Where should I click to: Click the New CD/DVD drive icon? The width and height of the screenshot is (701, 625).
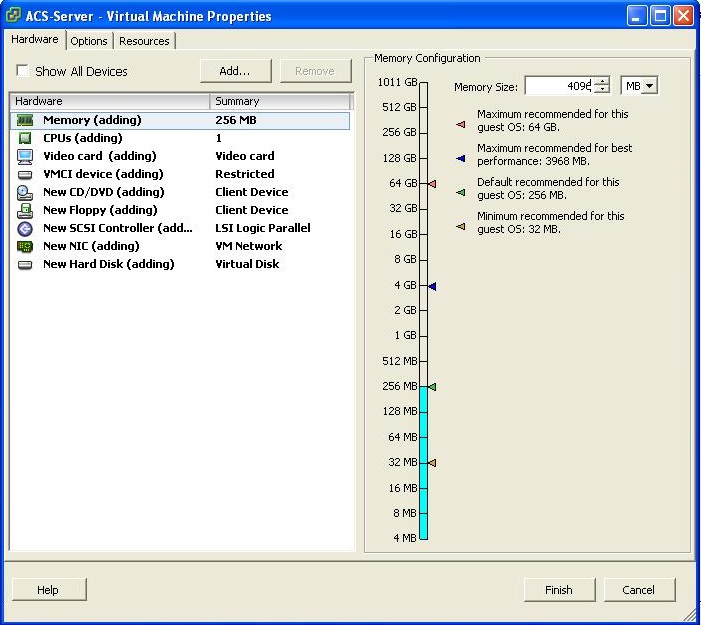pos(25,192)
